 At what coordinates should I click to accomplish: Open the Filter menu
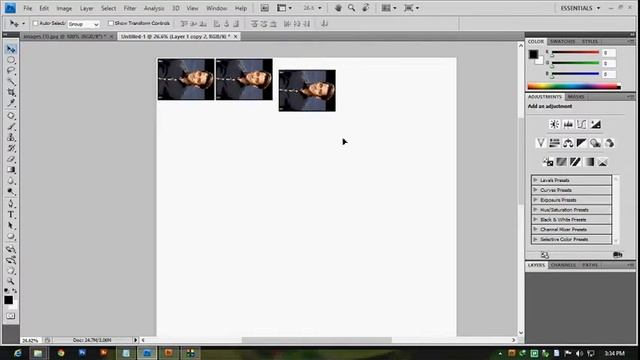coord(129,8)
